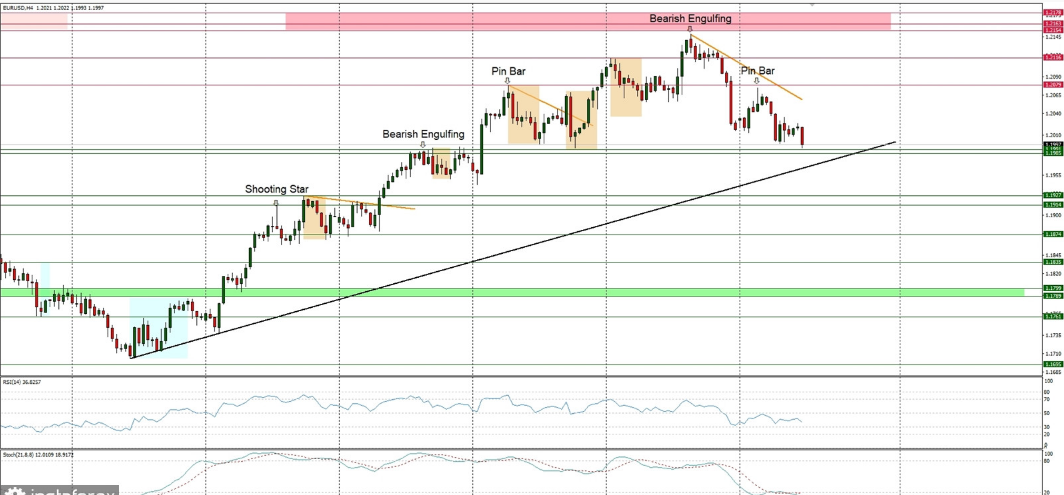Image resolution: width=1064 pixels, height=495 pixels.
Task: Select the topmost Bearish Engulfing text label
Action: coord(690,18)
